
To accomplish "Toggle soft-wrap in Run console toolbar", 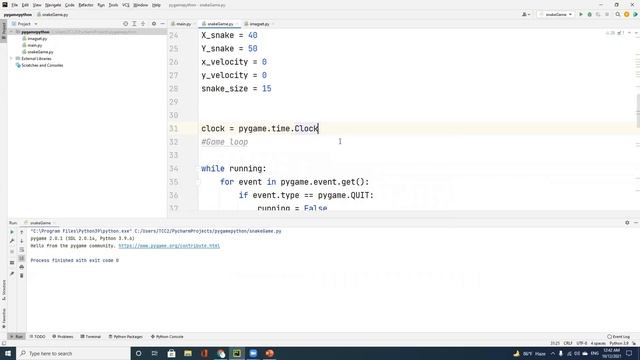I will point(22,249).
